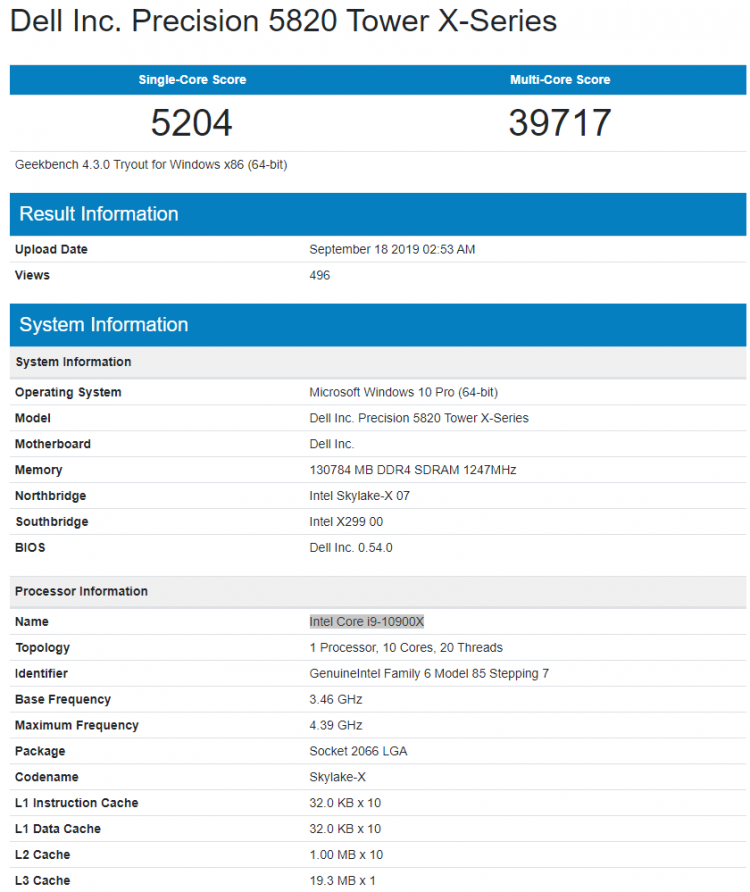Select L1 Data Cache value 32.0 KB x 10
The width and height of the screenshot is (750, 892).
tap(345, 828)
